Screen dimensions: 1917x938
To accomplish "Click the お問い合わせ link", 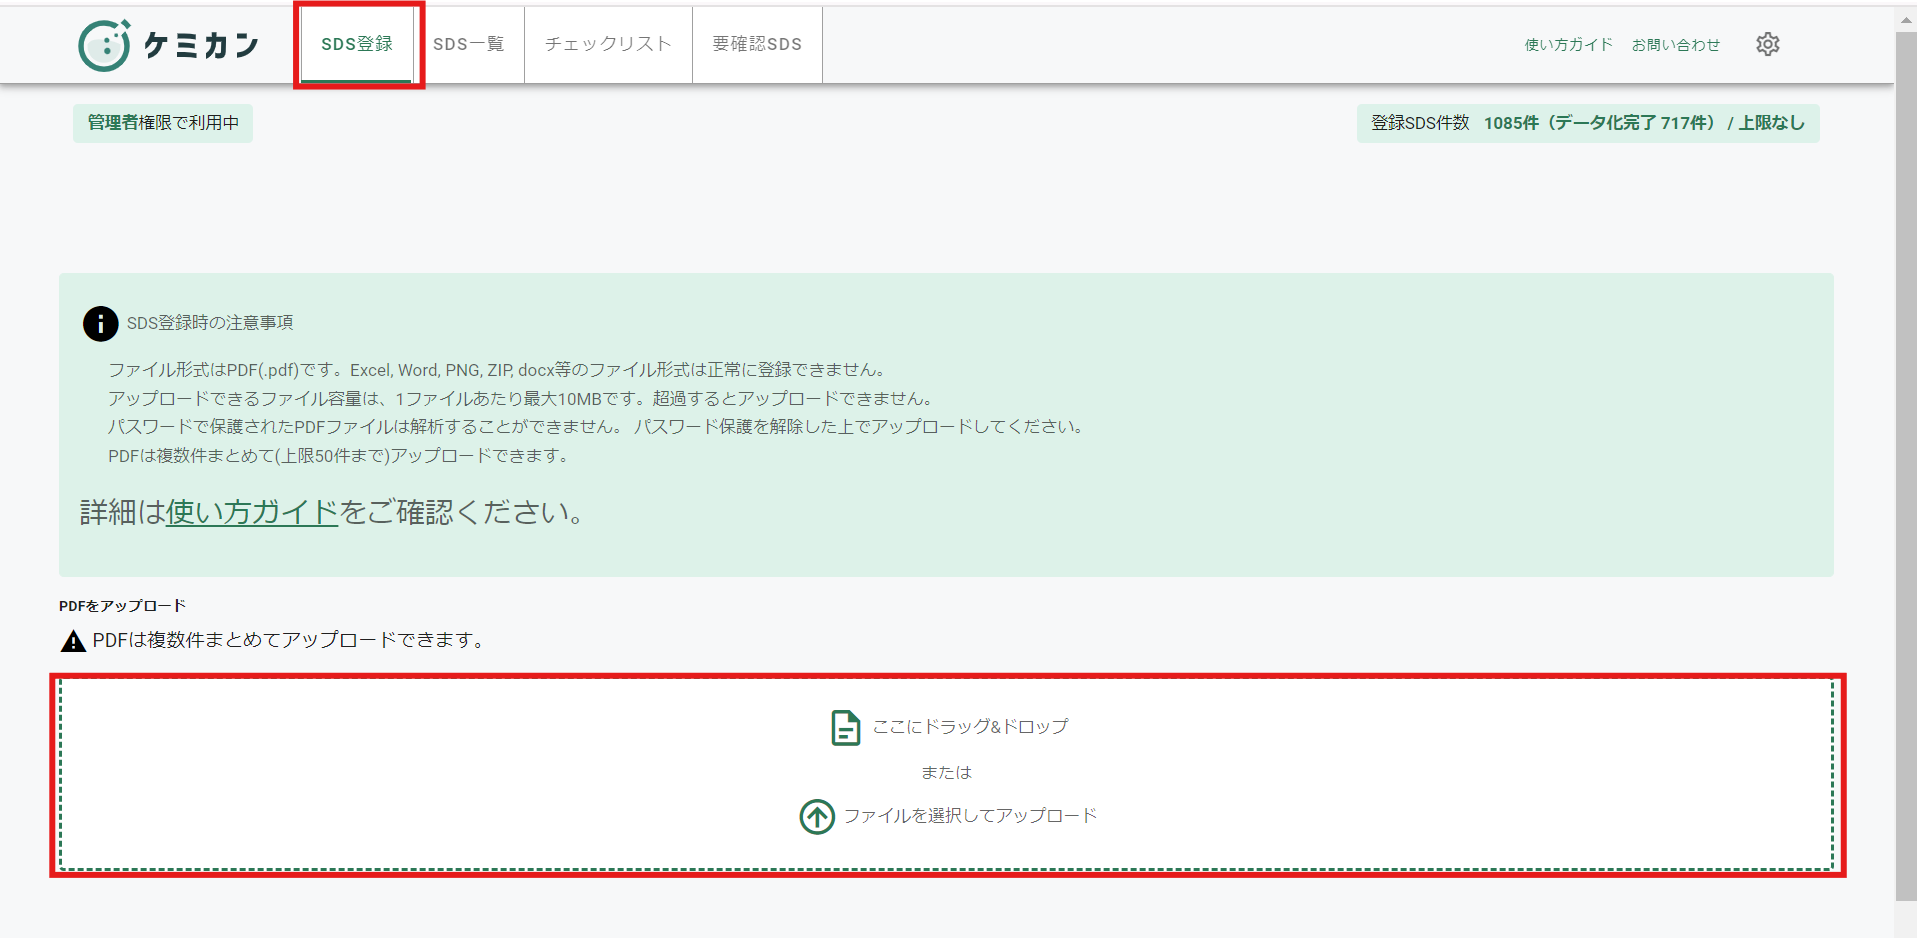I will [x=1676, y=45].
